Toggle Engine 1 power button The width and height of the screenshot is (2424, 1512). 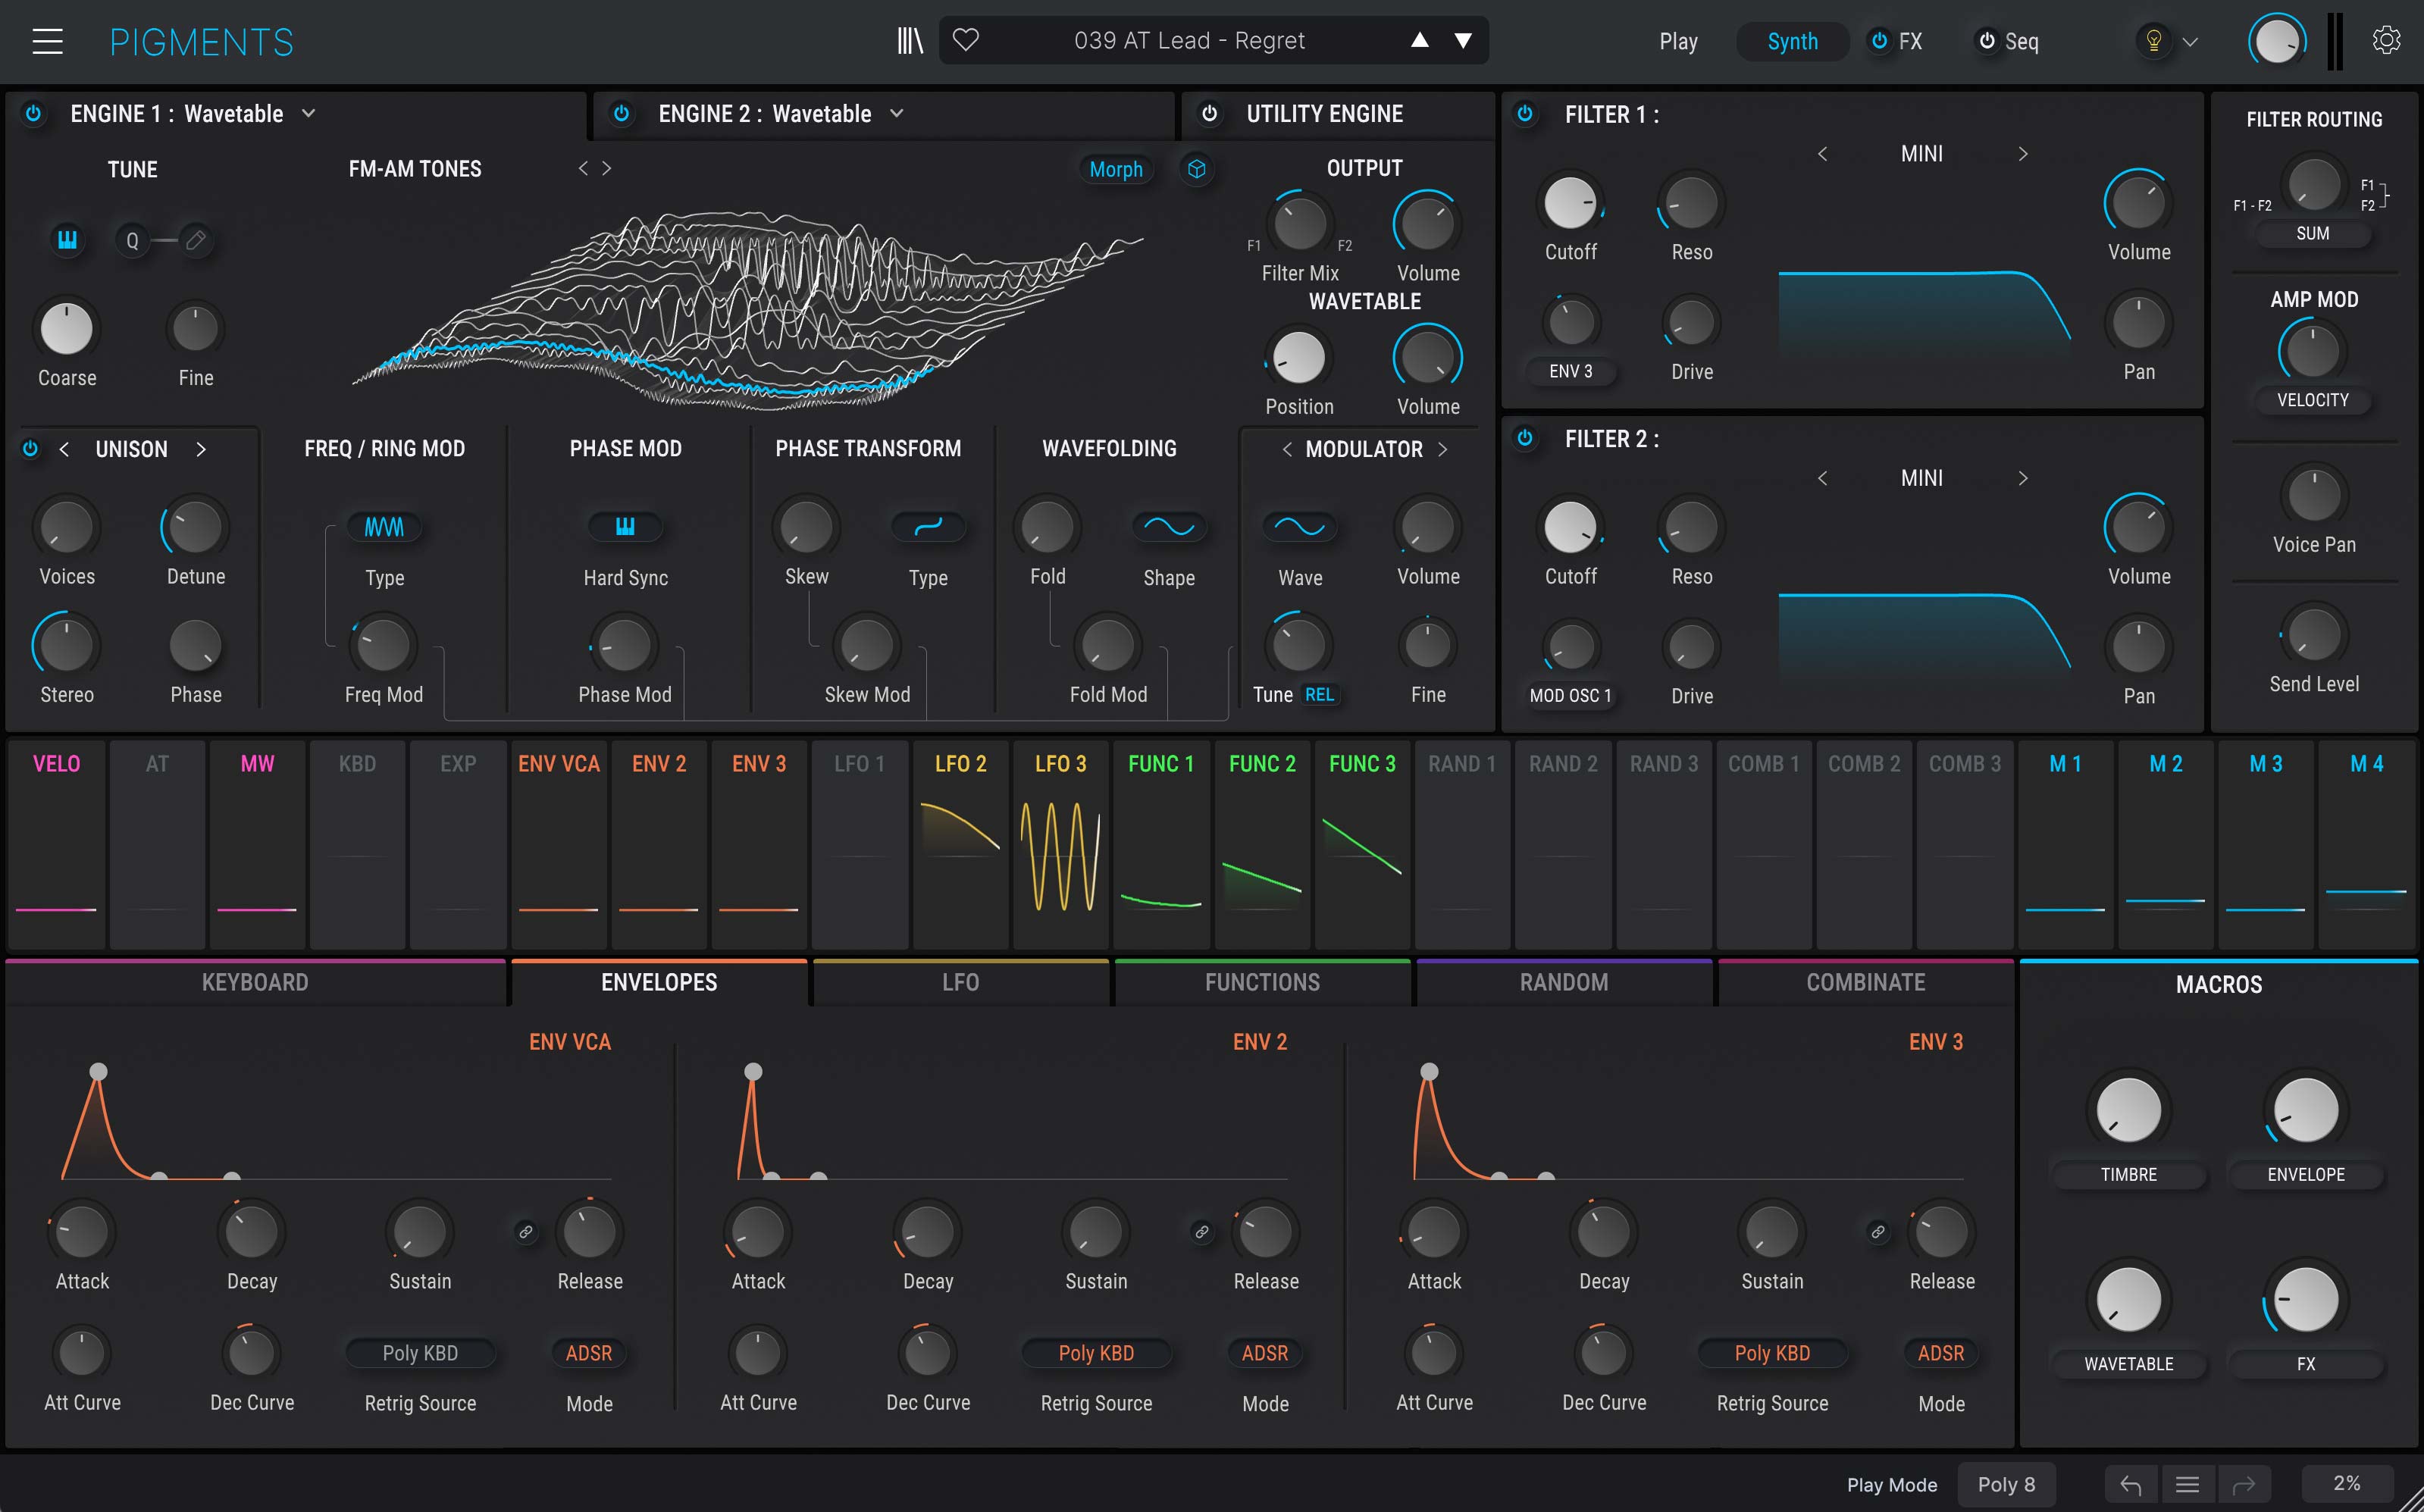pos(34,114)
